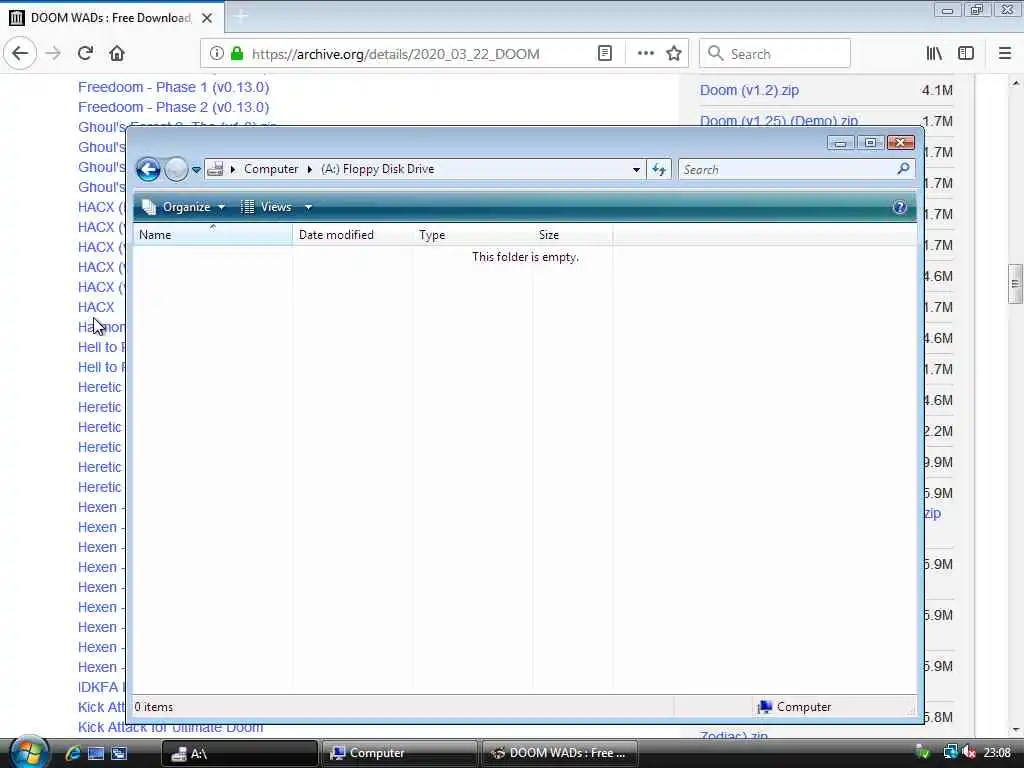Maximize the Floppy Disk Drive window
This screenshot has height=768, width=1024.
pyautogui.click(x=870, y=143)
